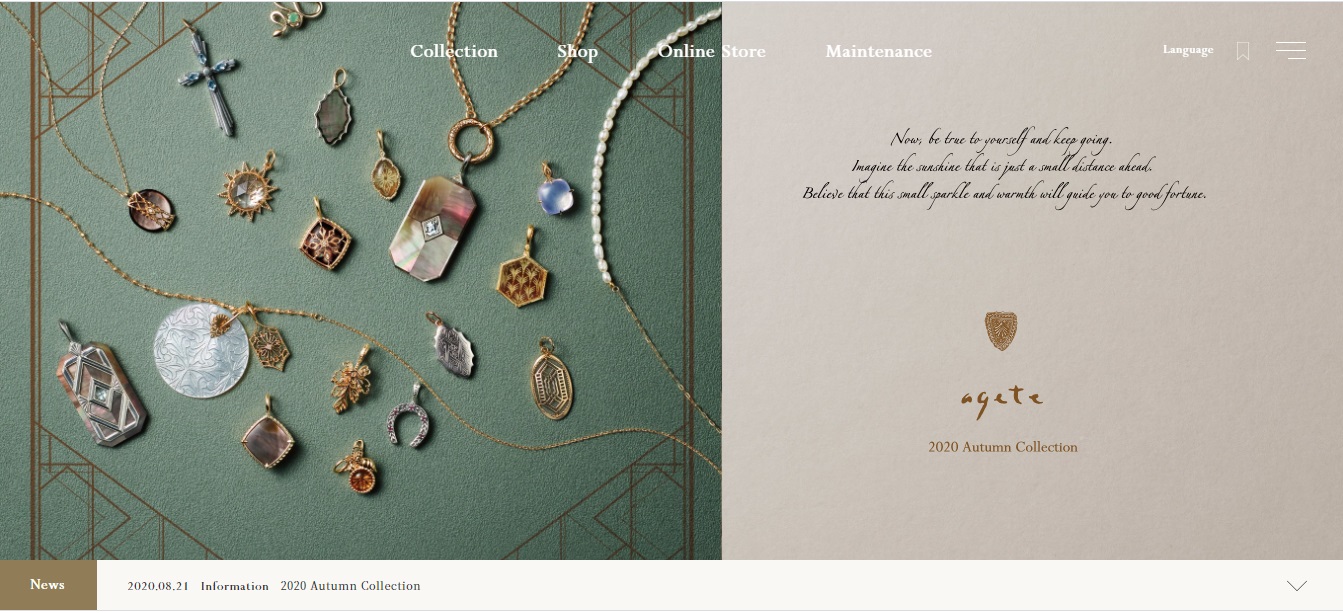
Task: Open the Online Store link
Action: pyautogui.click(x=712, y=51)
